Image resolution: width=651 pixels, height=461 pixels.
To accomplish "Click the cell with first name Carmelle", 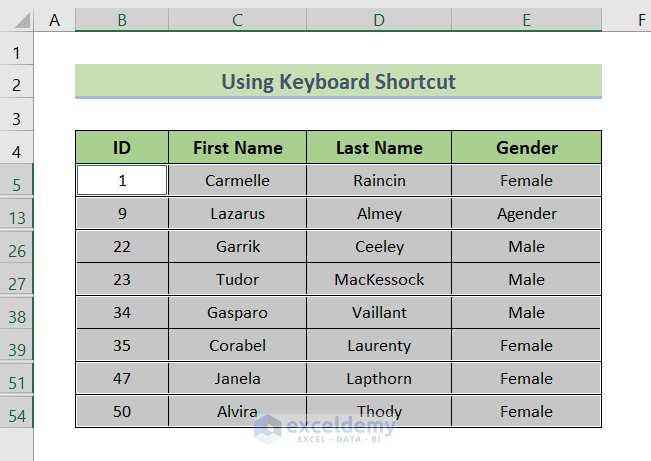I will [x=237, y=180].
